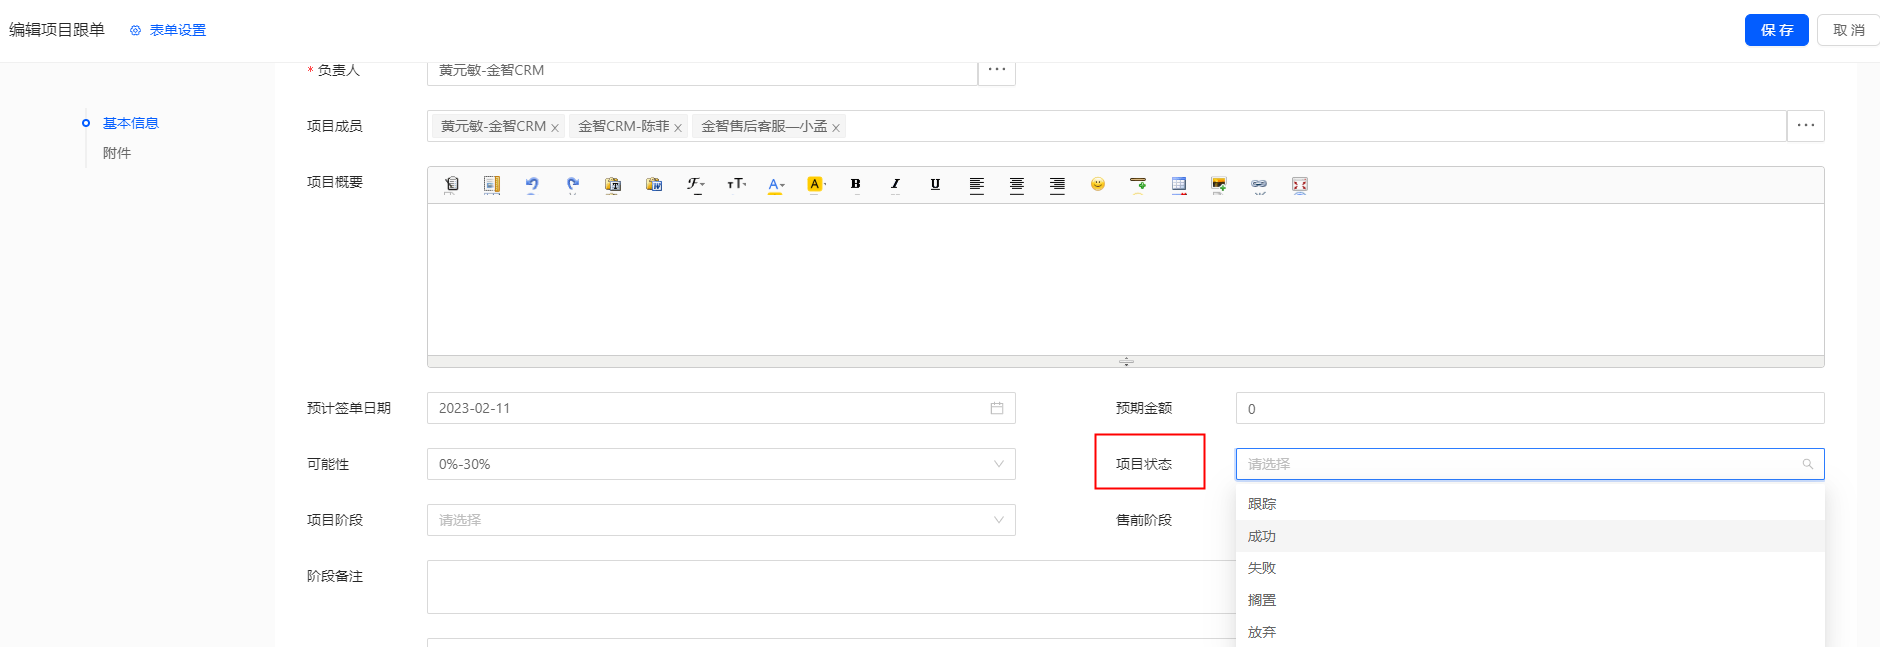
Task: Click the 项目状态 search select box
Action: pyautogui.click(x=1530, y=464)
